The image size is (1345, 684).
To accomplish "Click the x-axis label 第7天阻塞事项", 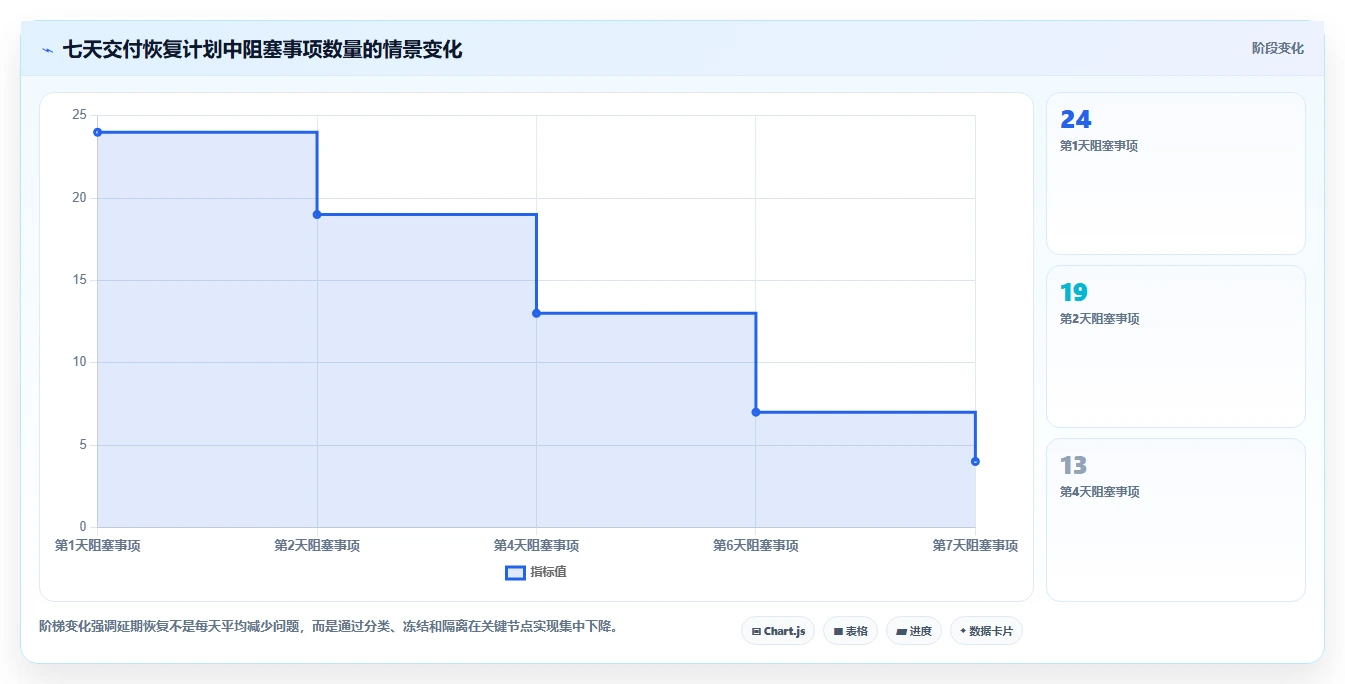I will tap(975, 546).
